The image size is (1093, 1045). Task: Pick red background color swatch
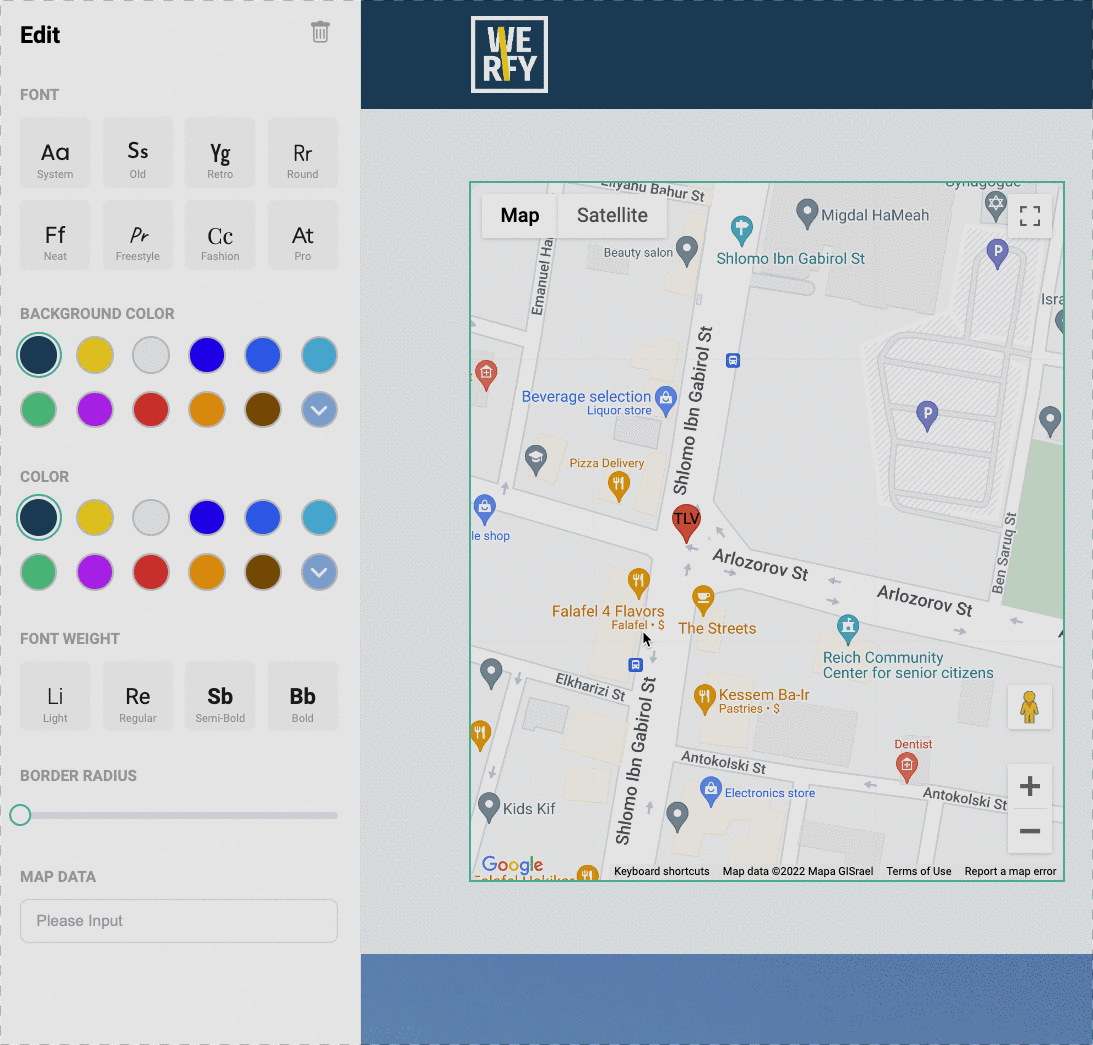(x=151, y=410)
